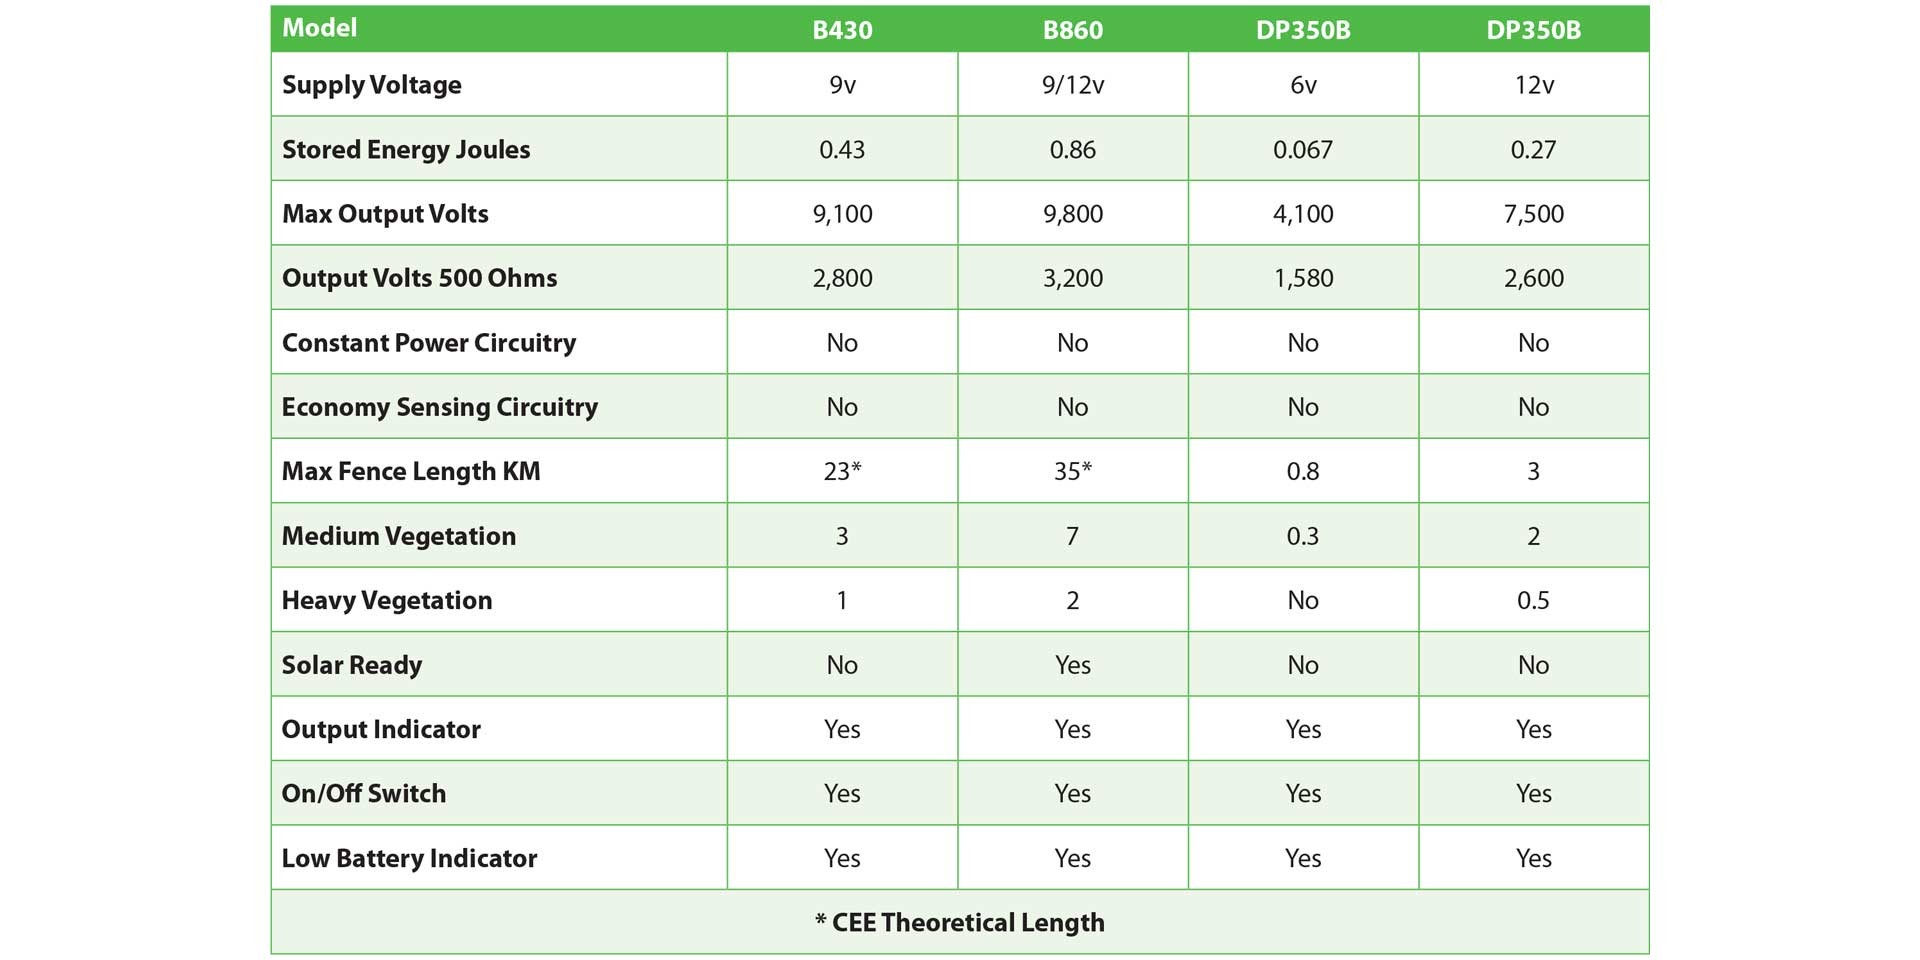Click the B430 column header
Viewport: 1920px width, 960px height.
(x=842, y=30)
